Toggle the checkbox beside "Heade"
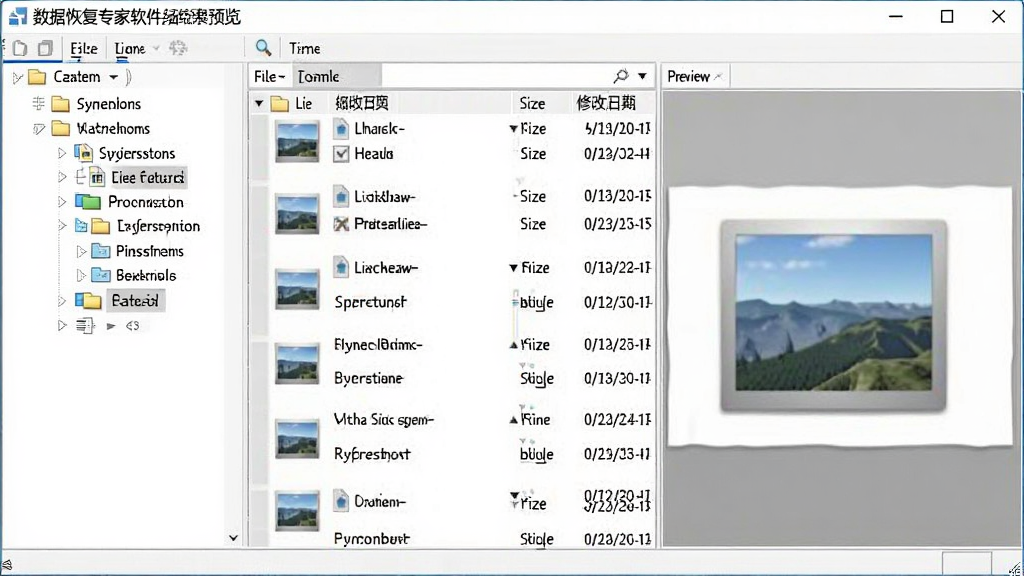 pos(341,154)
